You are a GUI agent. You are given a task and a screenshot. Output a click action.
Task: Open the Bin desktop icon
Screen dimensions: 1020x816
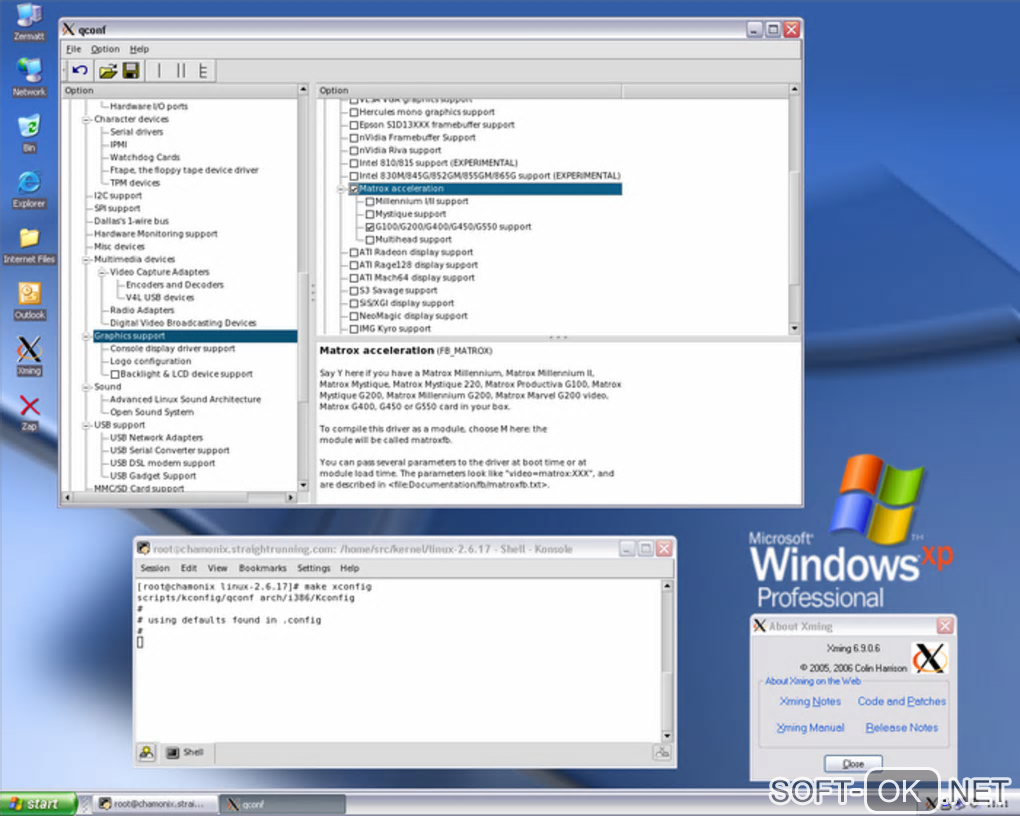[29, 133]
